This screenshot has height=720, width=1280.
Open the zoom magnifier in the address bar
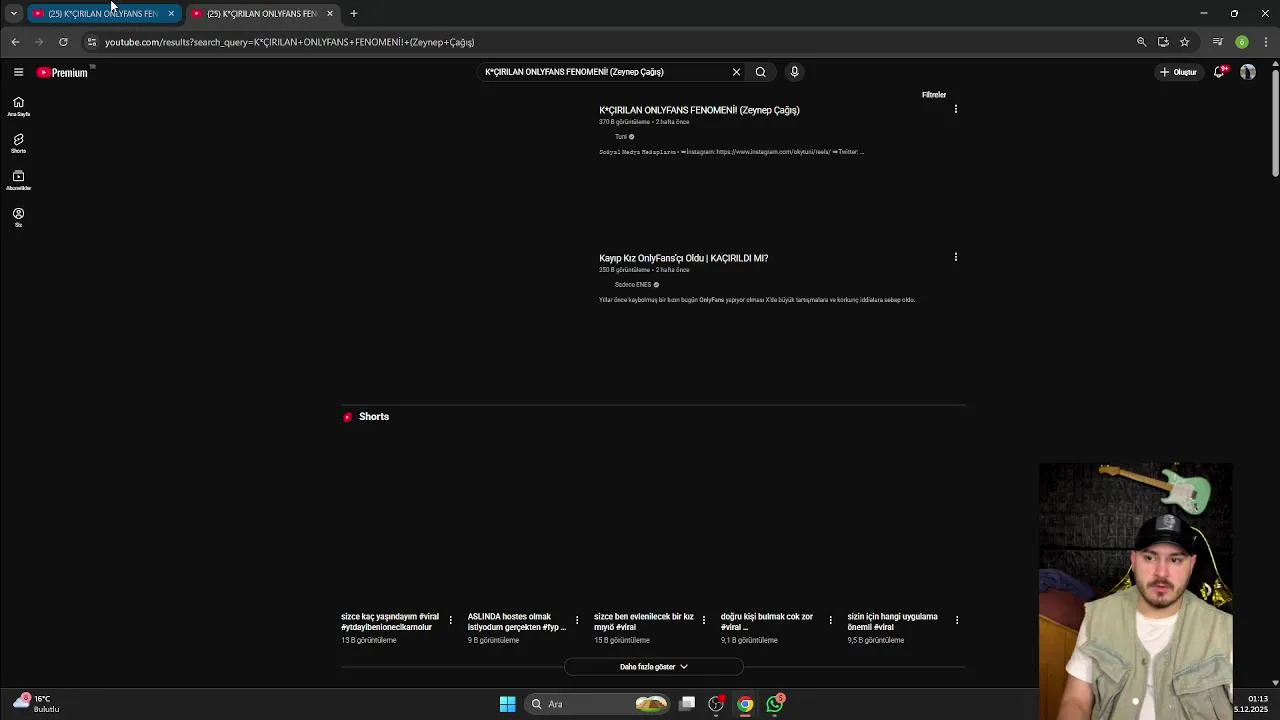[x=1141, y=42]
